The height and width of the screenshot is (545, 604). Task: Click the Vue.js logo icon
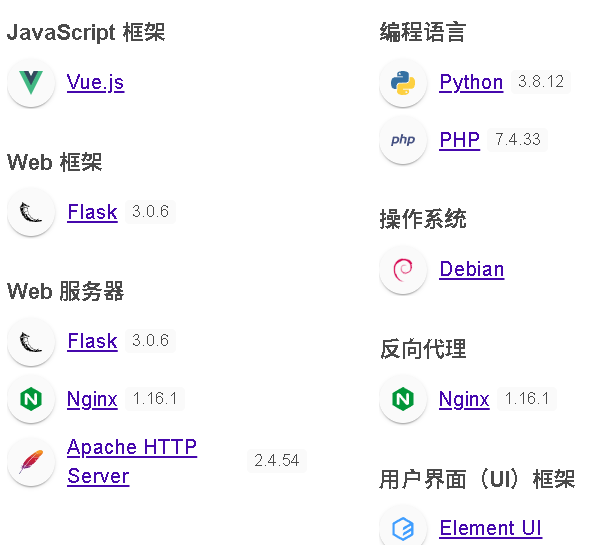pyautogui.click(x=31, y=82)
